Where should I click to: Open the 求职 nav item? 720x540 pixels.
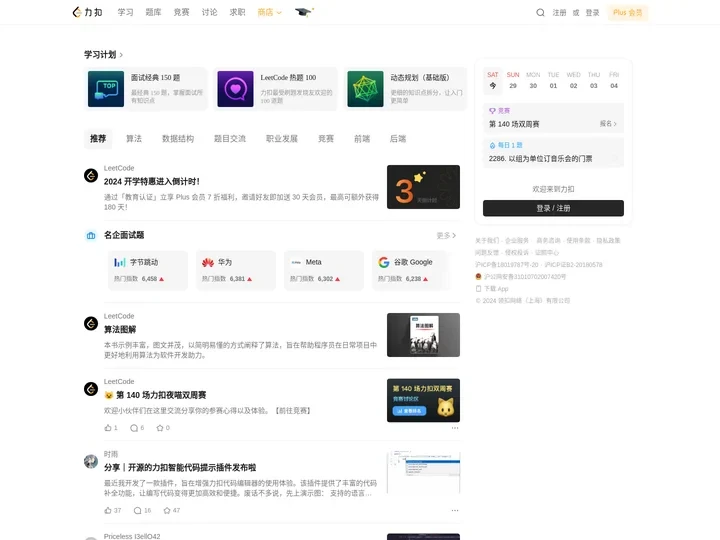pyautogui.click(x=237, y=12)
